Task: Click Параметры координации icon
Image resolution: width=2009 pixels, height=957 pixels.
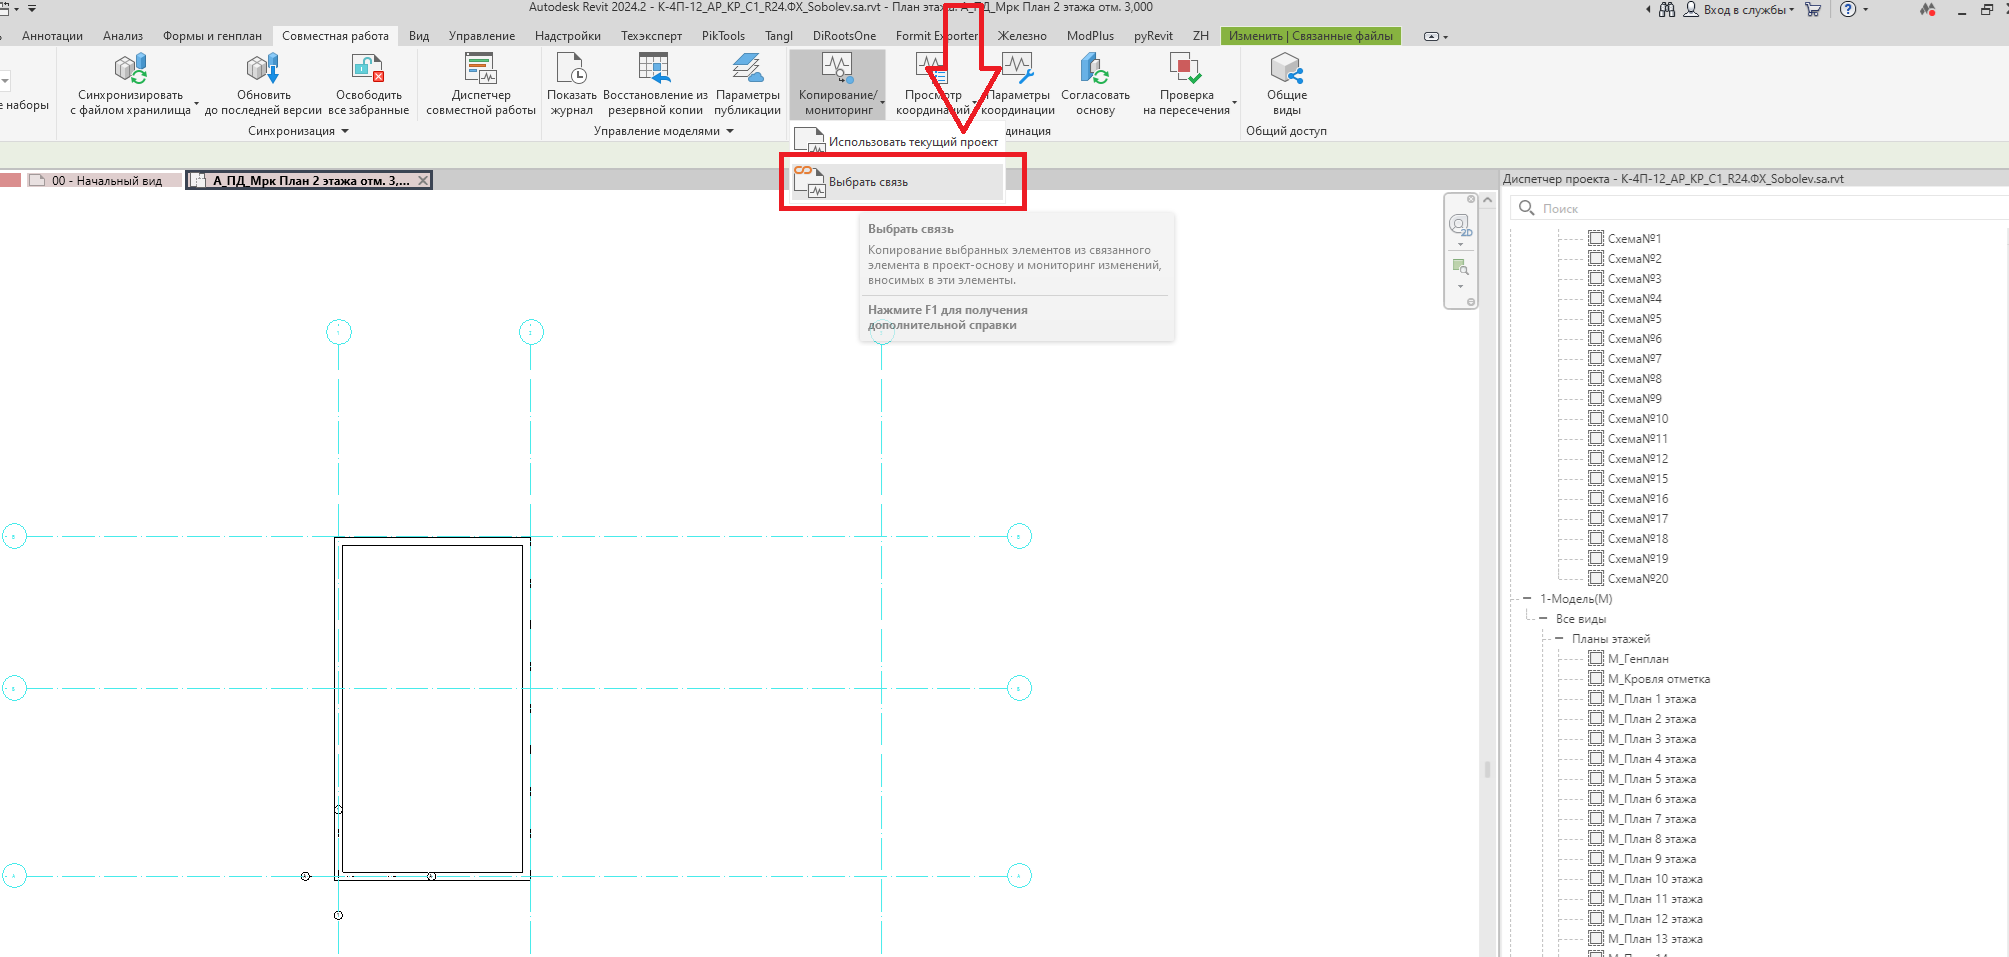Action: (1017, 68)
